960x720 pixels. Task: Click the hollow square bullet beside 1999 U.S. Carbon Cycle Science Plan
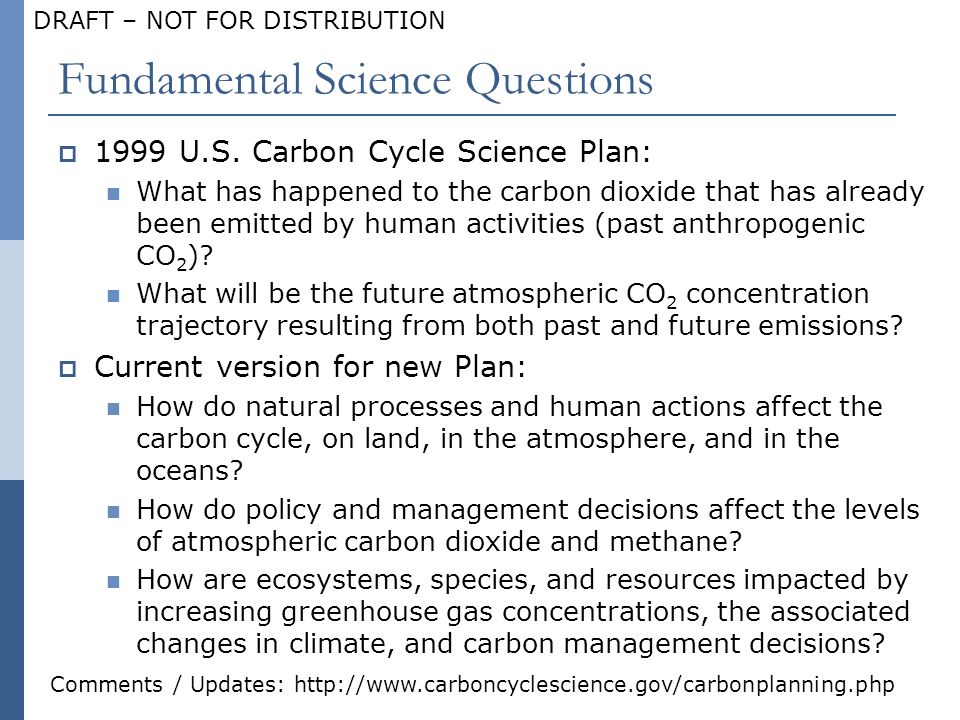click(67, 153)
